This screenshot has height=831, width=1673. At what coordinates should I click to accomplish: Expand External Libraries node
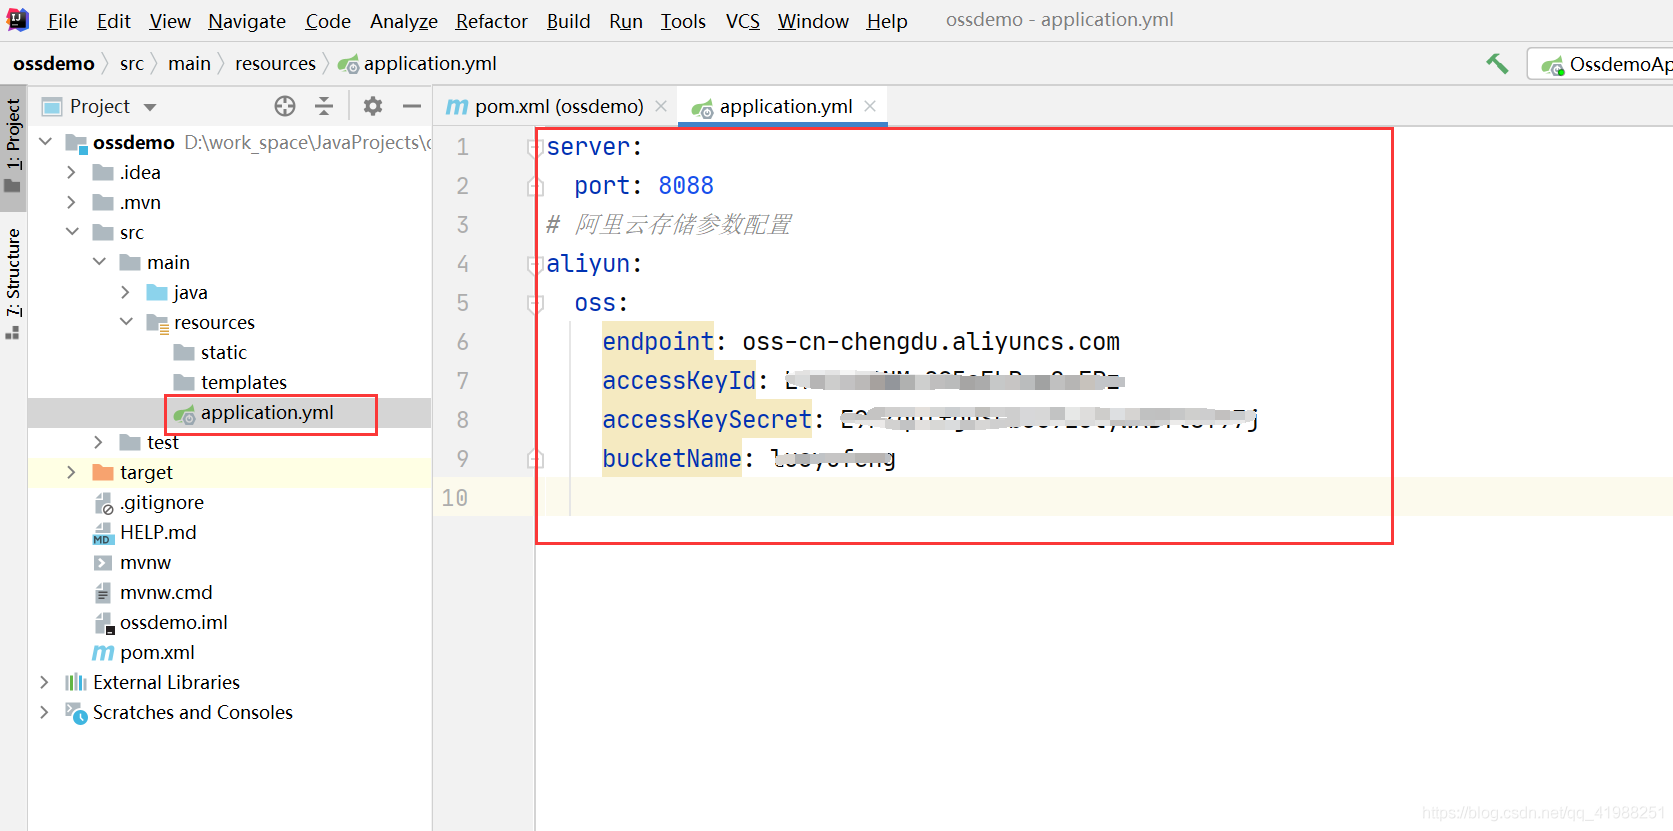pos(44,682)
